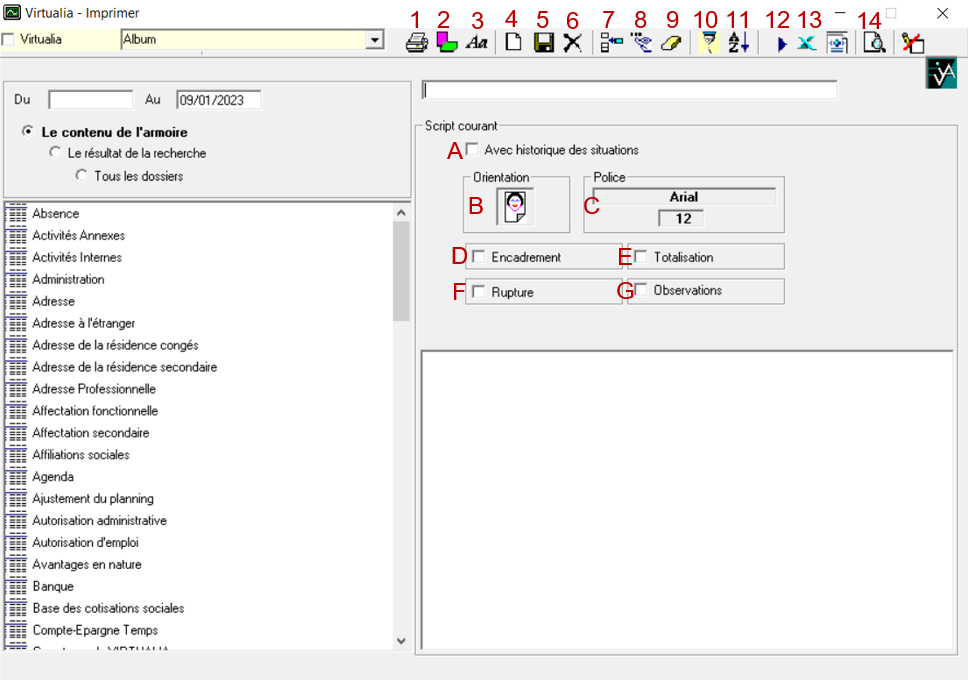Tick the Encadrement checkbox
968x680 pixels.
479,257
